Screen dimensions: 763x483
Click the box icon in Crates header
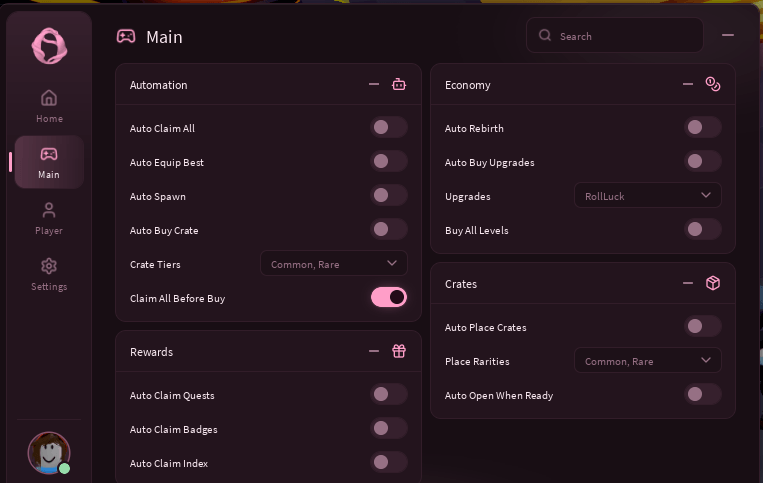pyautogui.click(x=712, y=283)
